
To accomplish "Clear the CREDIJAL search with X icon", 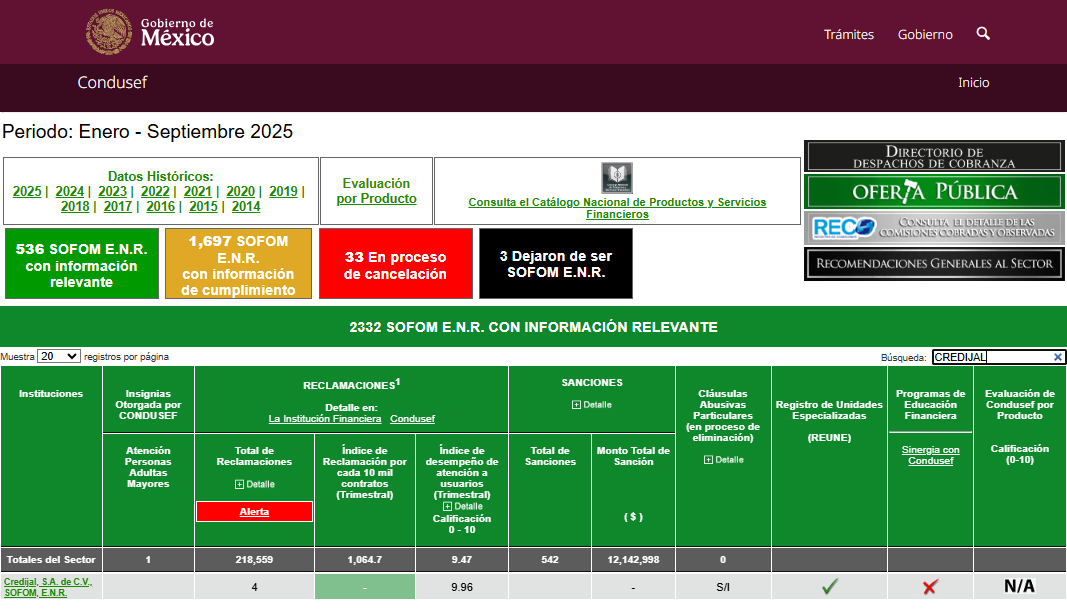I will click(1058, 357).
